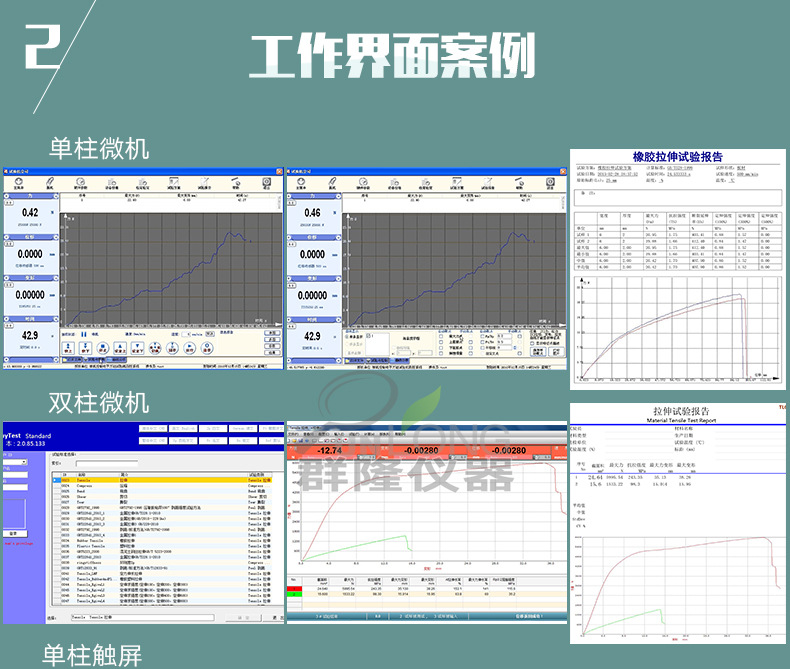Image resolution: width=790 pixels, height=669 pixels.
Task: Open the rubber tensile test report thumbnail
Action: (x=678, y=269)
